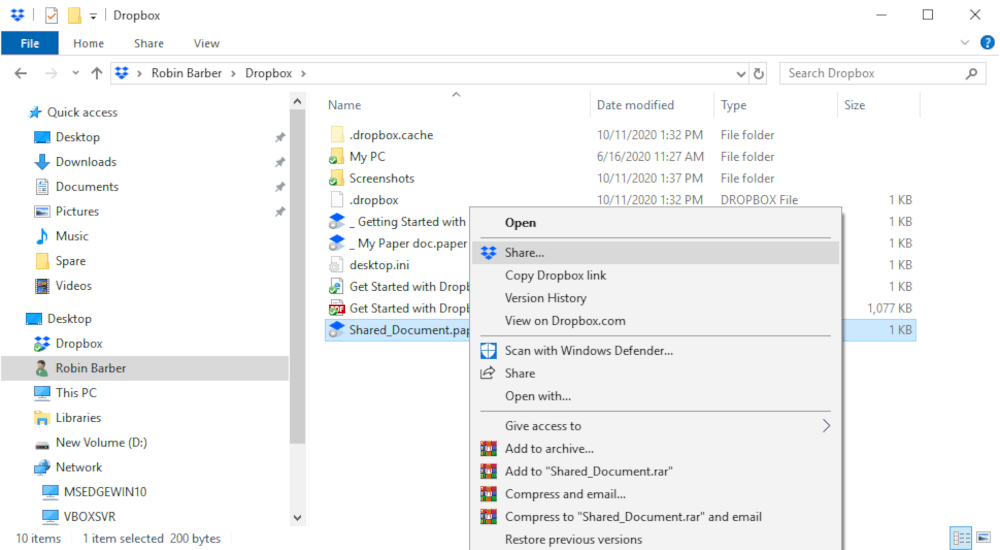This screenshot has height=550, width=1000.
Task: Switch to the Home ribbon tab
Action: tap(89, 43)
